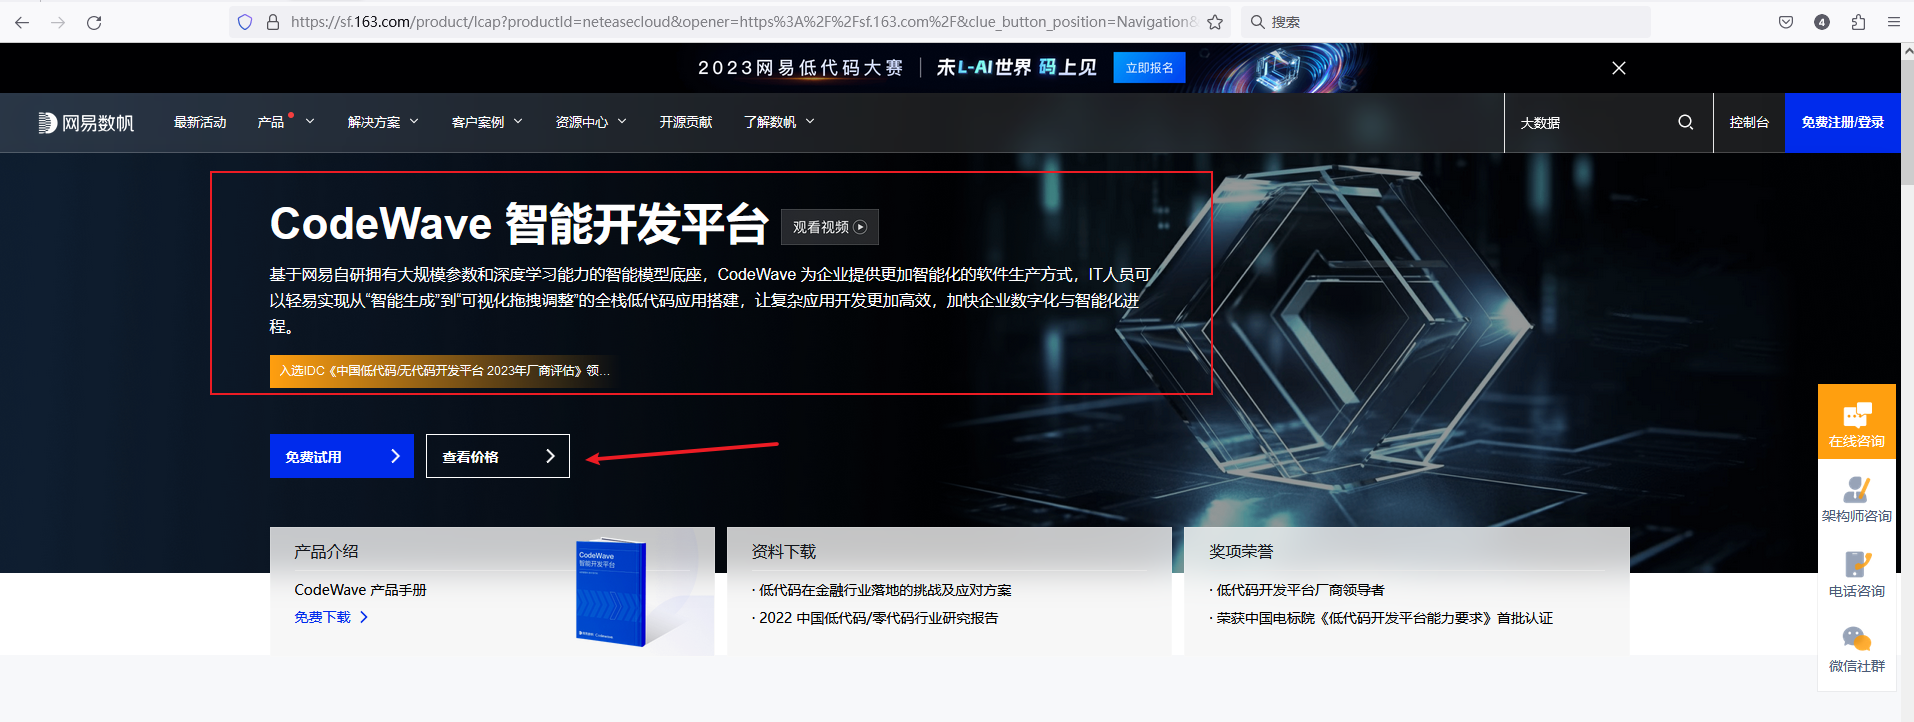Click the 产品介绍 card heading

point(326,551)
